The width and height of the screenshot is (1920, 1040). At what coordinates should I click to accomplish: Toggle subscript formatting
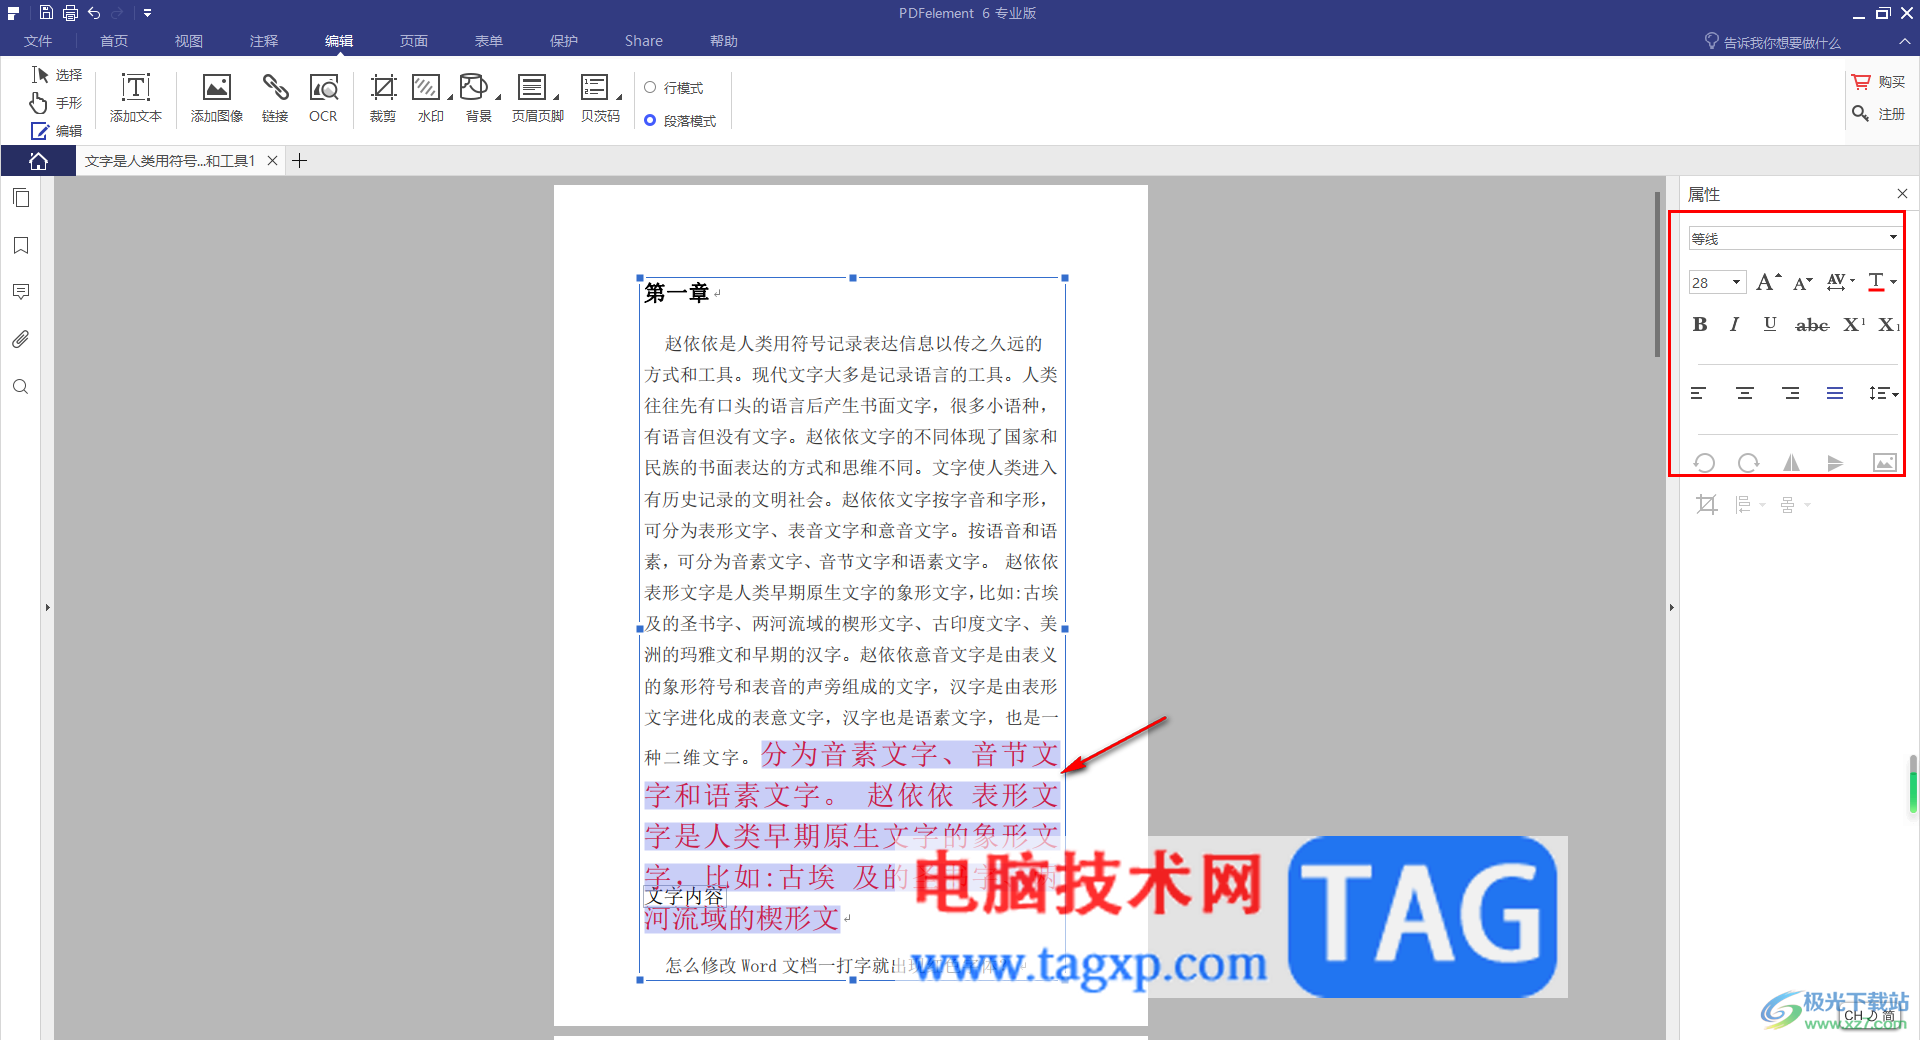tap(1888, 324)
